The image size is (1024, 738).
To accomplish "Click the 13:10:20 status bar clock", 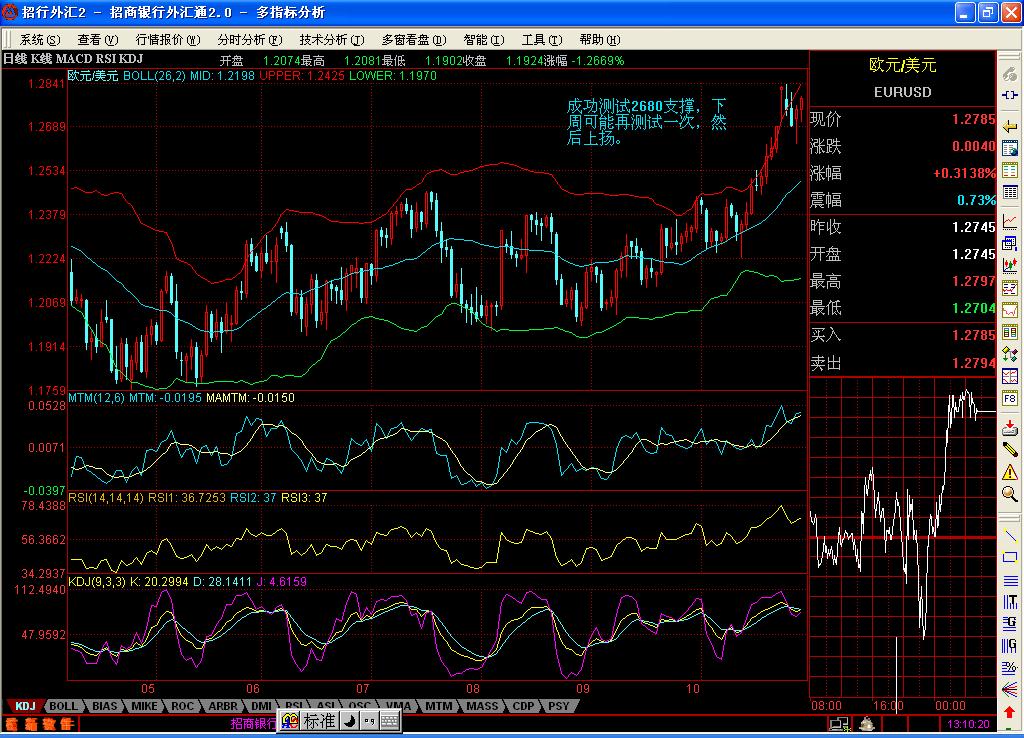I will point(968,724).
